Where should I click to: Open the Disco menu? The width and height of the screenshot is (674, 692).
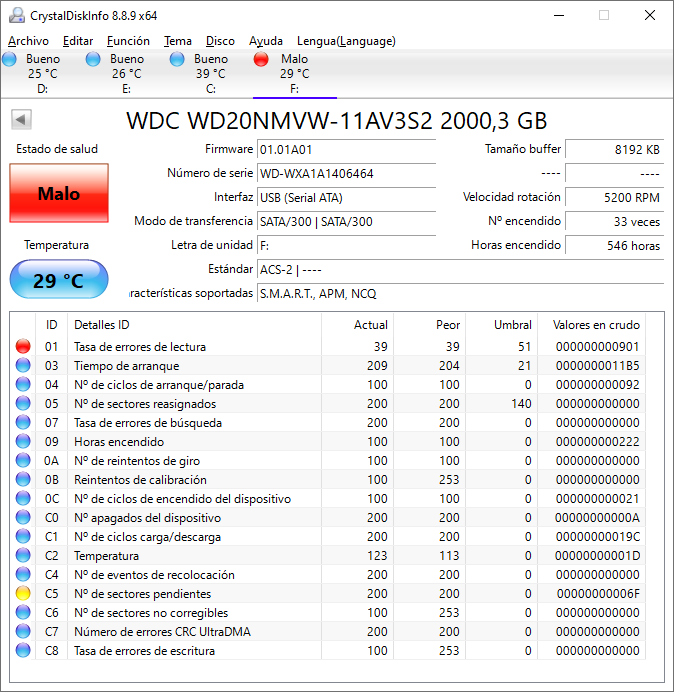tap(220, 41)
